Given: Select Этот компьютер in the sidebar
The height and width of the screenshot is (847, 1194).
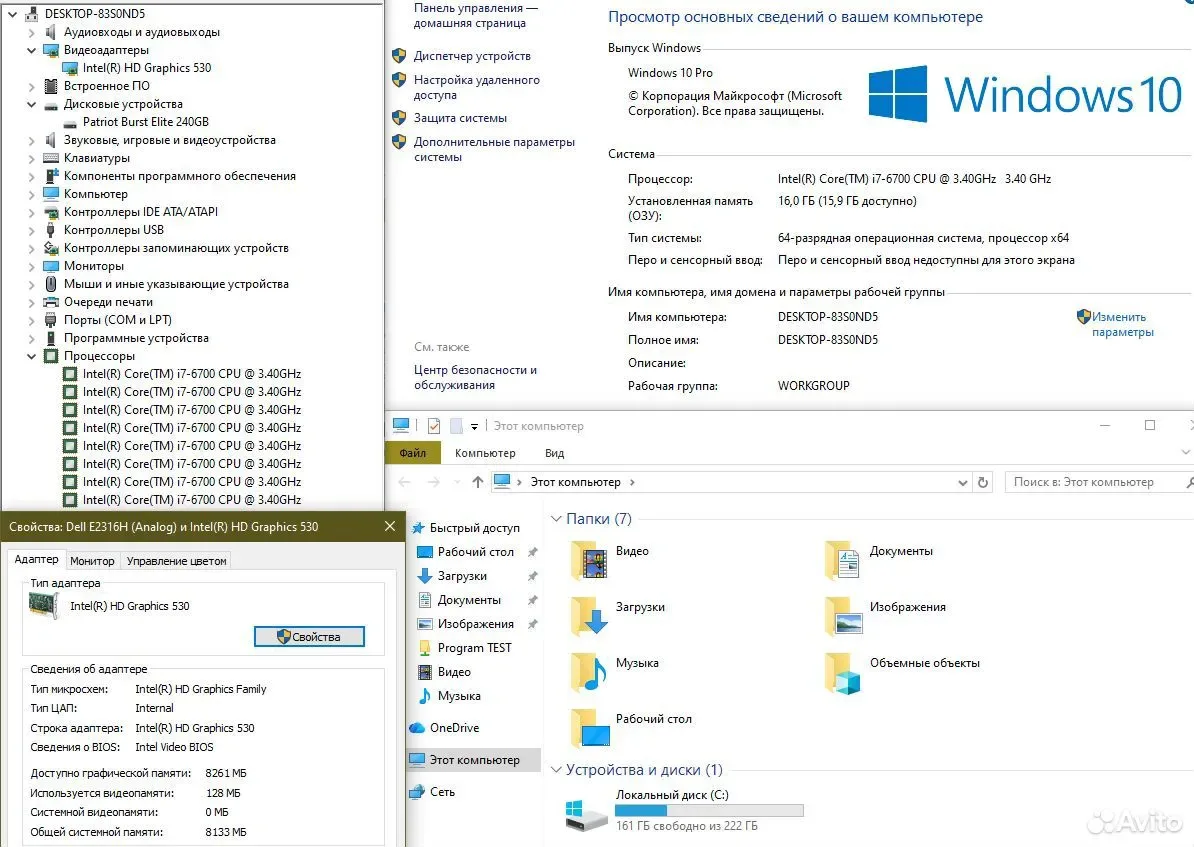Looking at the screenshot, I should [x=474, y=760].
